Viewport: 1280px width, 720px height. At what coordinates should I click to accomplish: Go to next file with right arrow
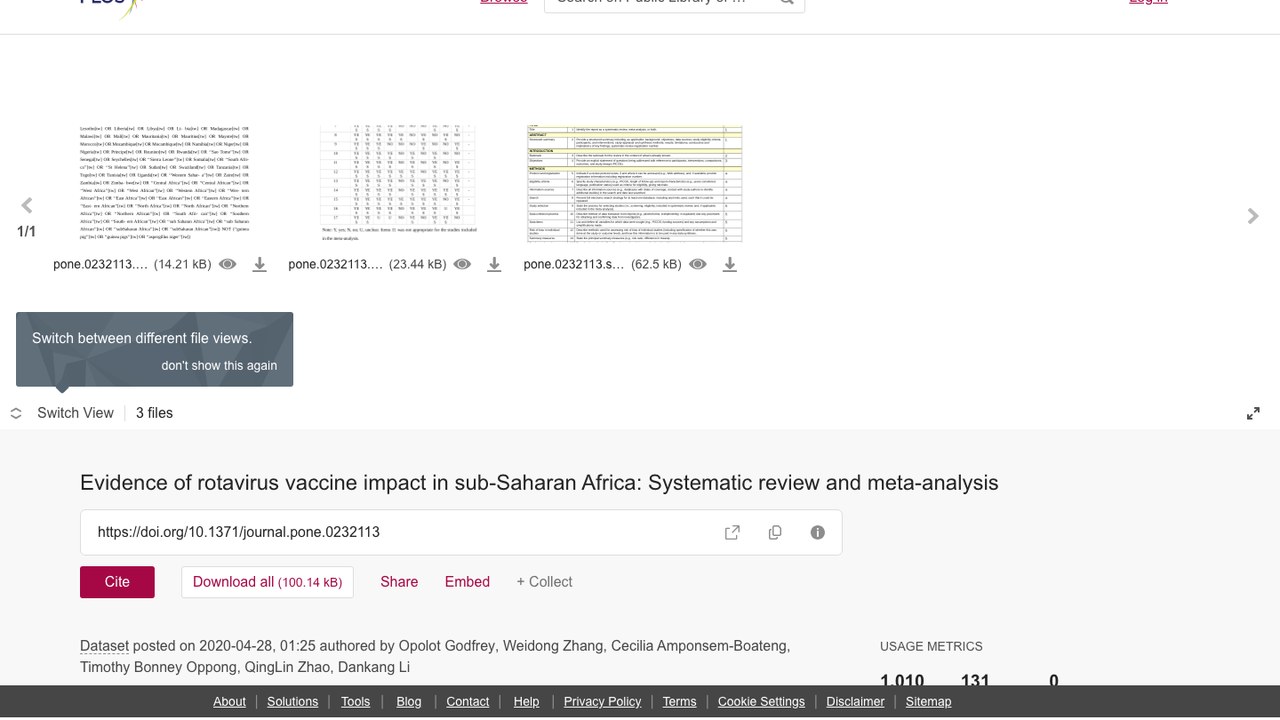click(1252, 216)
